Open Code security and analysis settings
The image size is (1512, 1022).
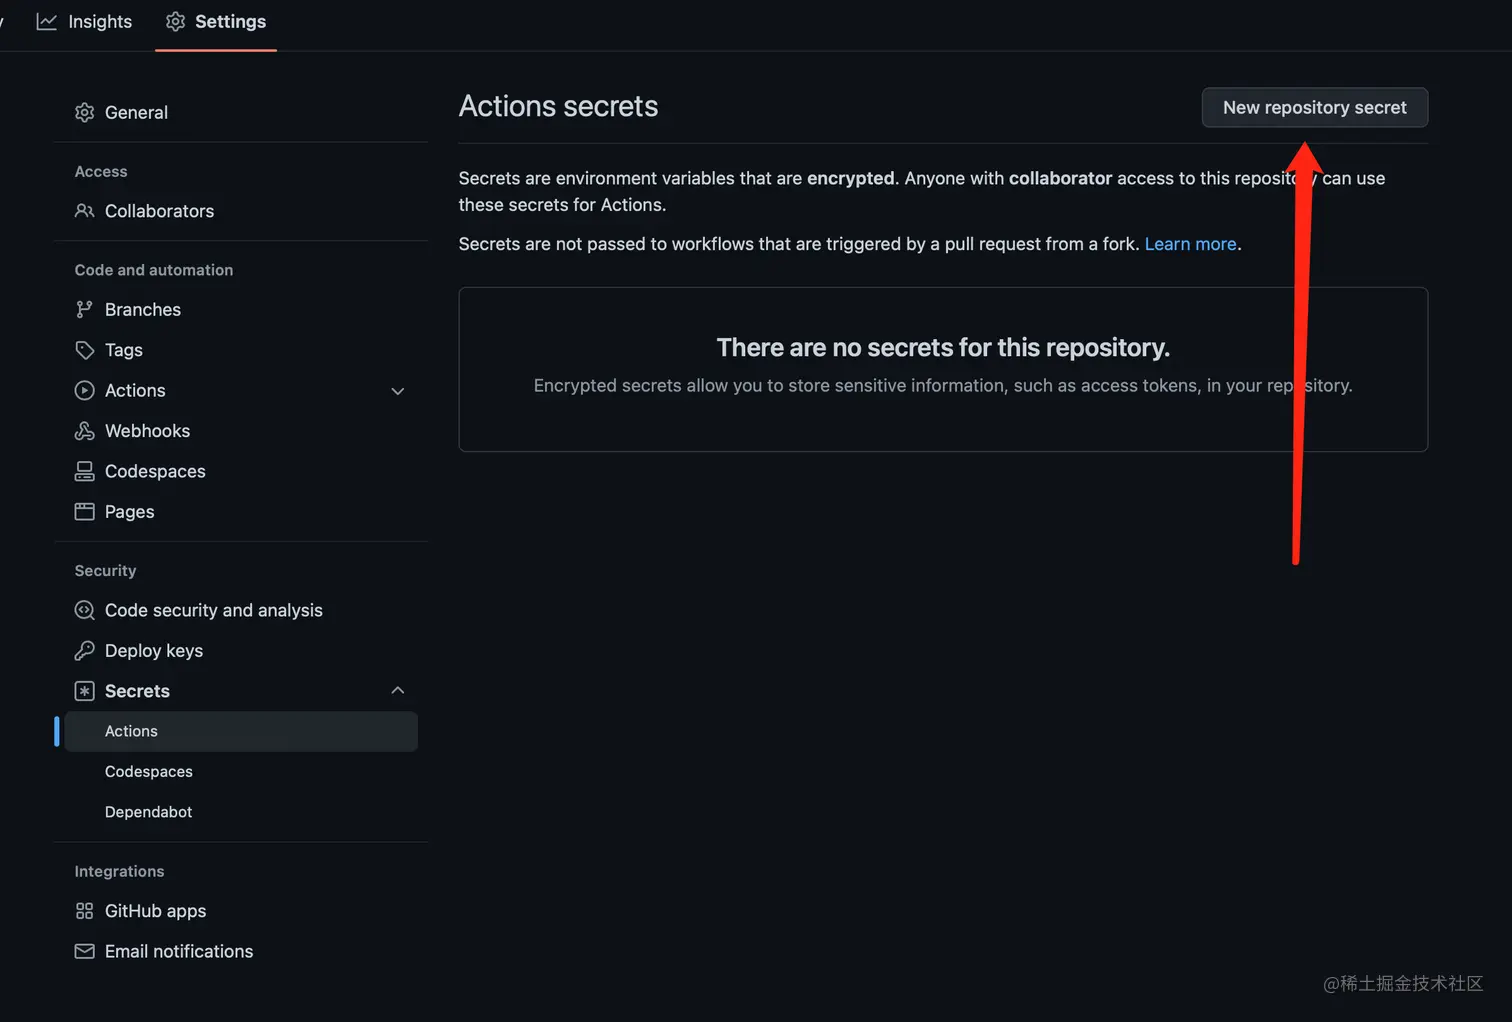coord(213,610)
